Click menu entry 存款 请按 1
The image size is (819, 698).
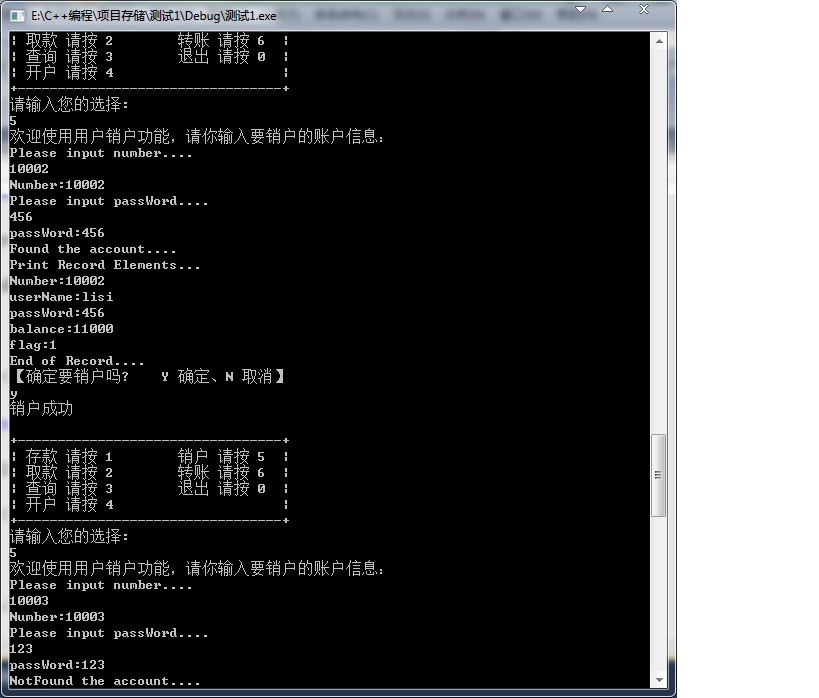coord(69,456)
